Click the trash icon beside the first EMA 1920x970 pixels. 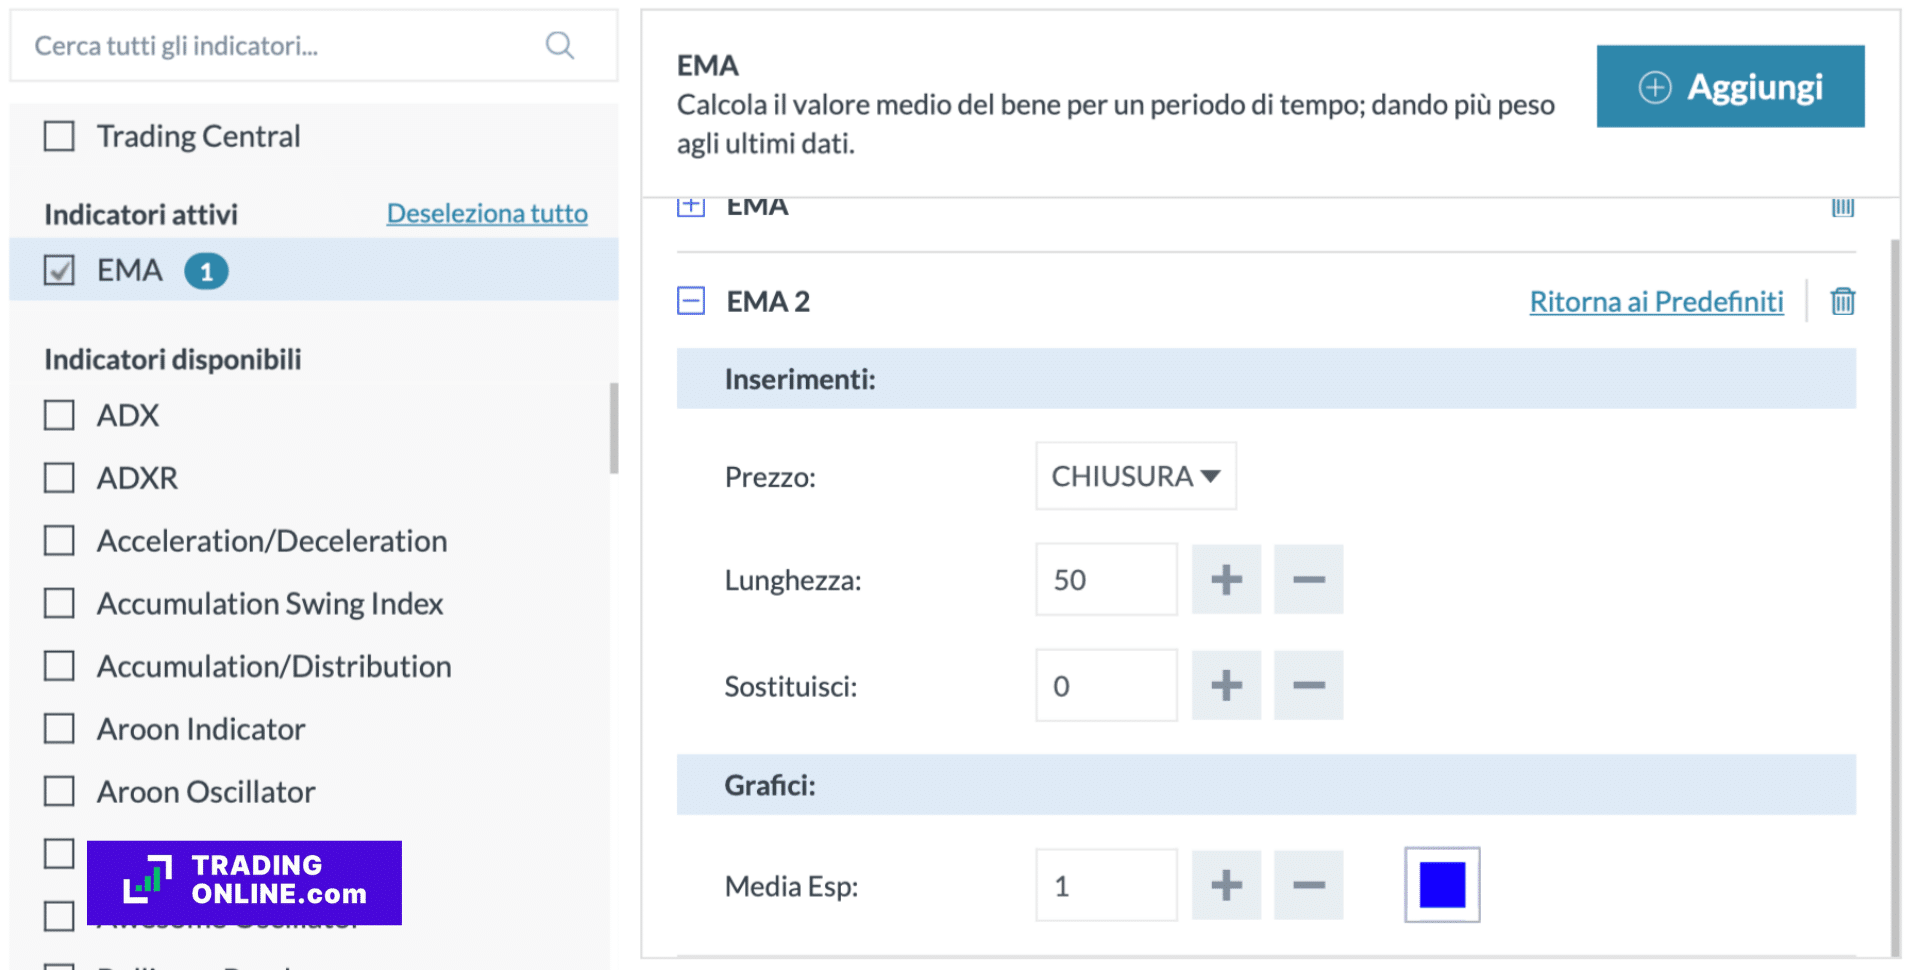click(x=1844, y=207)
